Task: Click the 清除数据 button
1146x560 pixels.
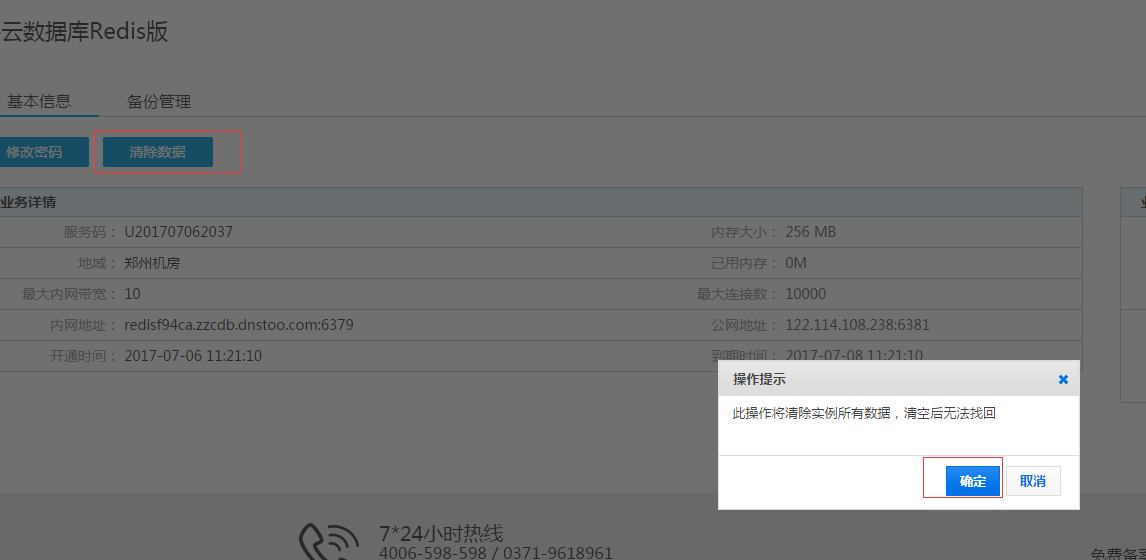Action: tap(157, 152)
